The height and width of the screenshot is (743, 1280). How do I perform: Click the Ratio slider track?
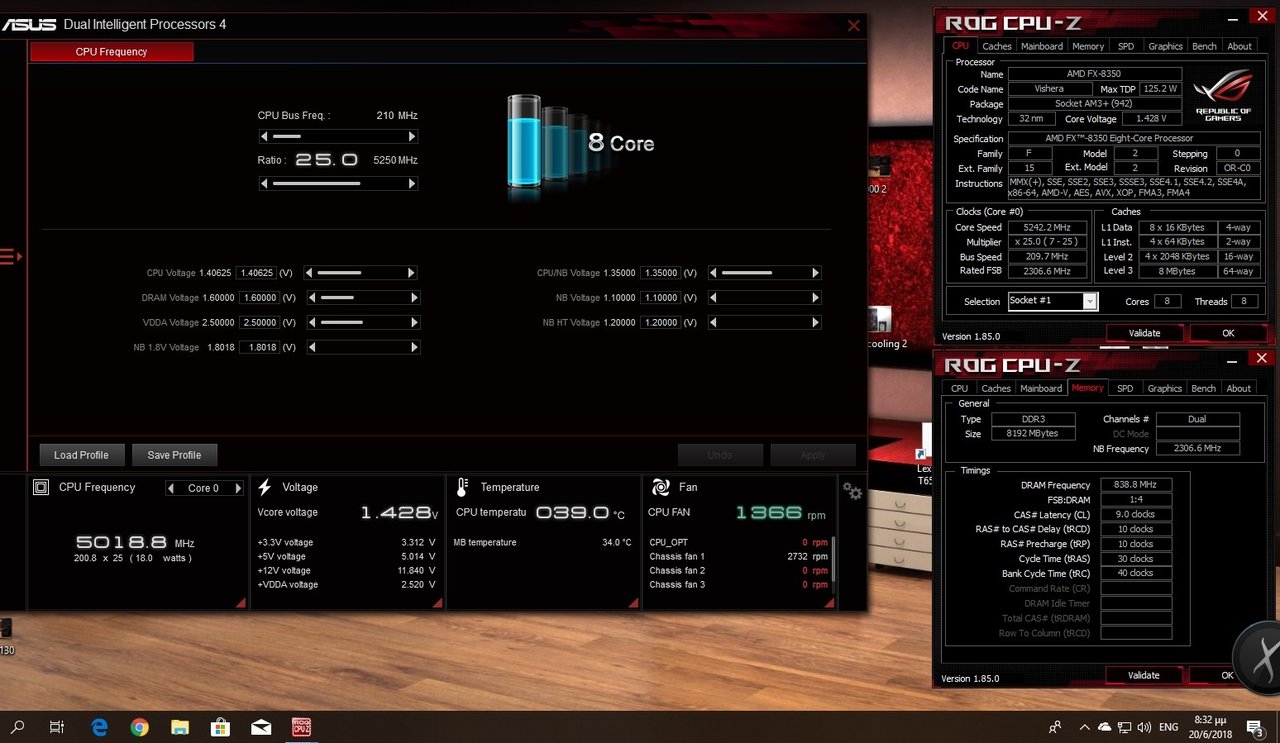click(x=338, y=183)
